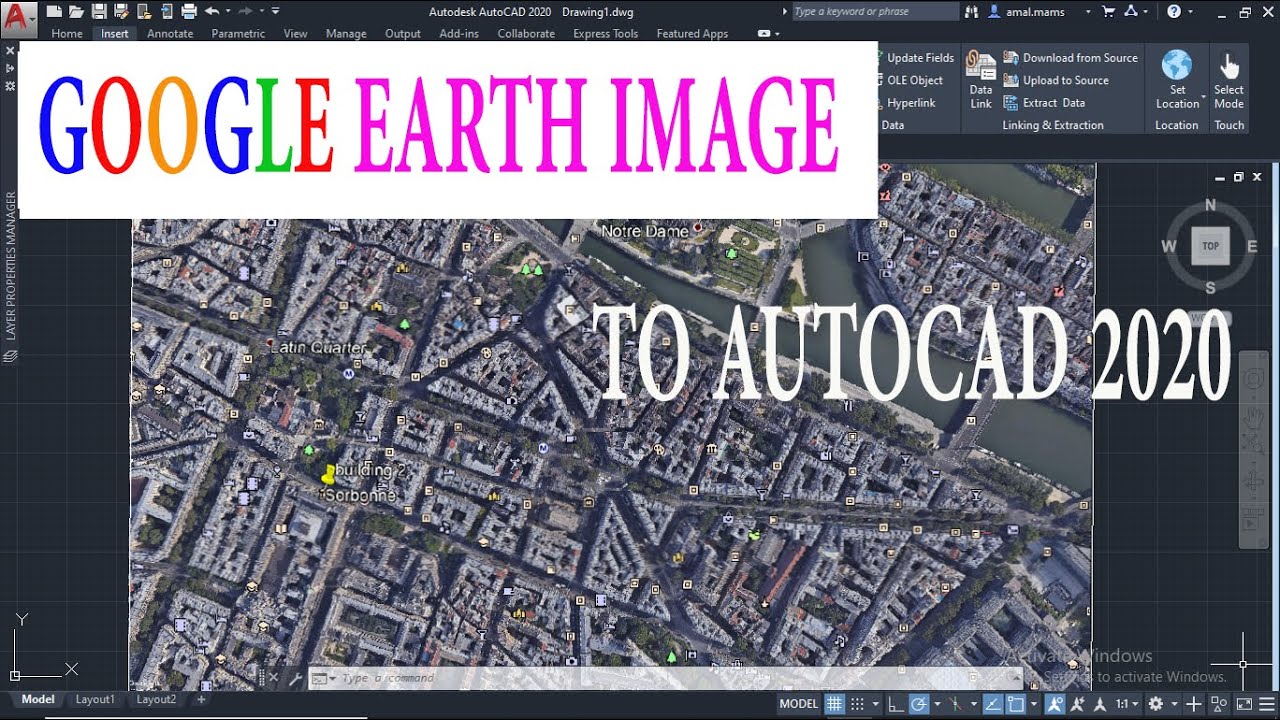Expand the snap mode dropdown arrow
This screenshot has height=720, width=1280.
pos(876,704)
